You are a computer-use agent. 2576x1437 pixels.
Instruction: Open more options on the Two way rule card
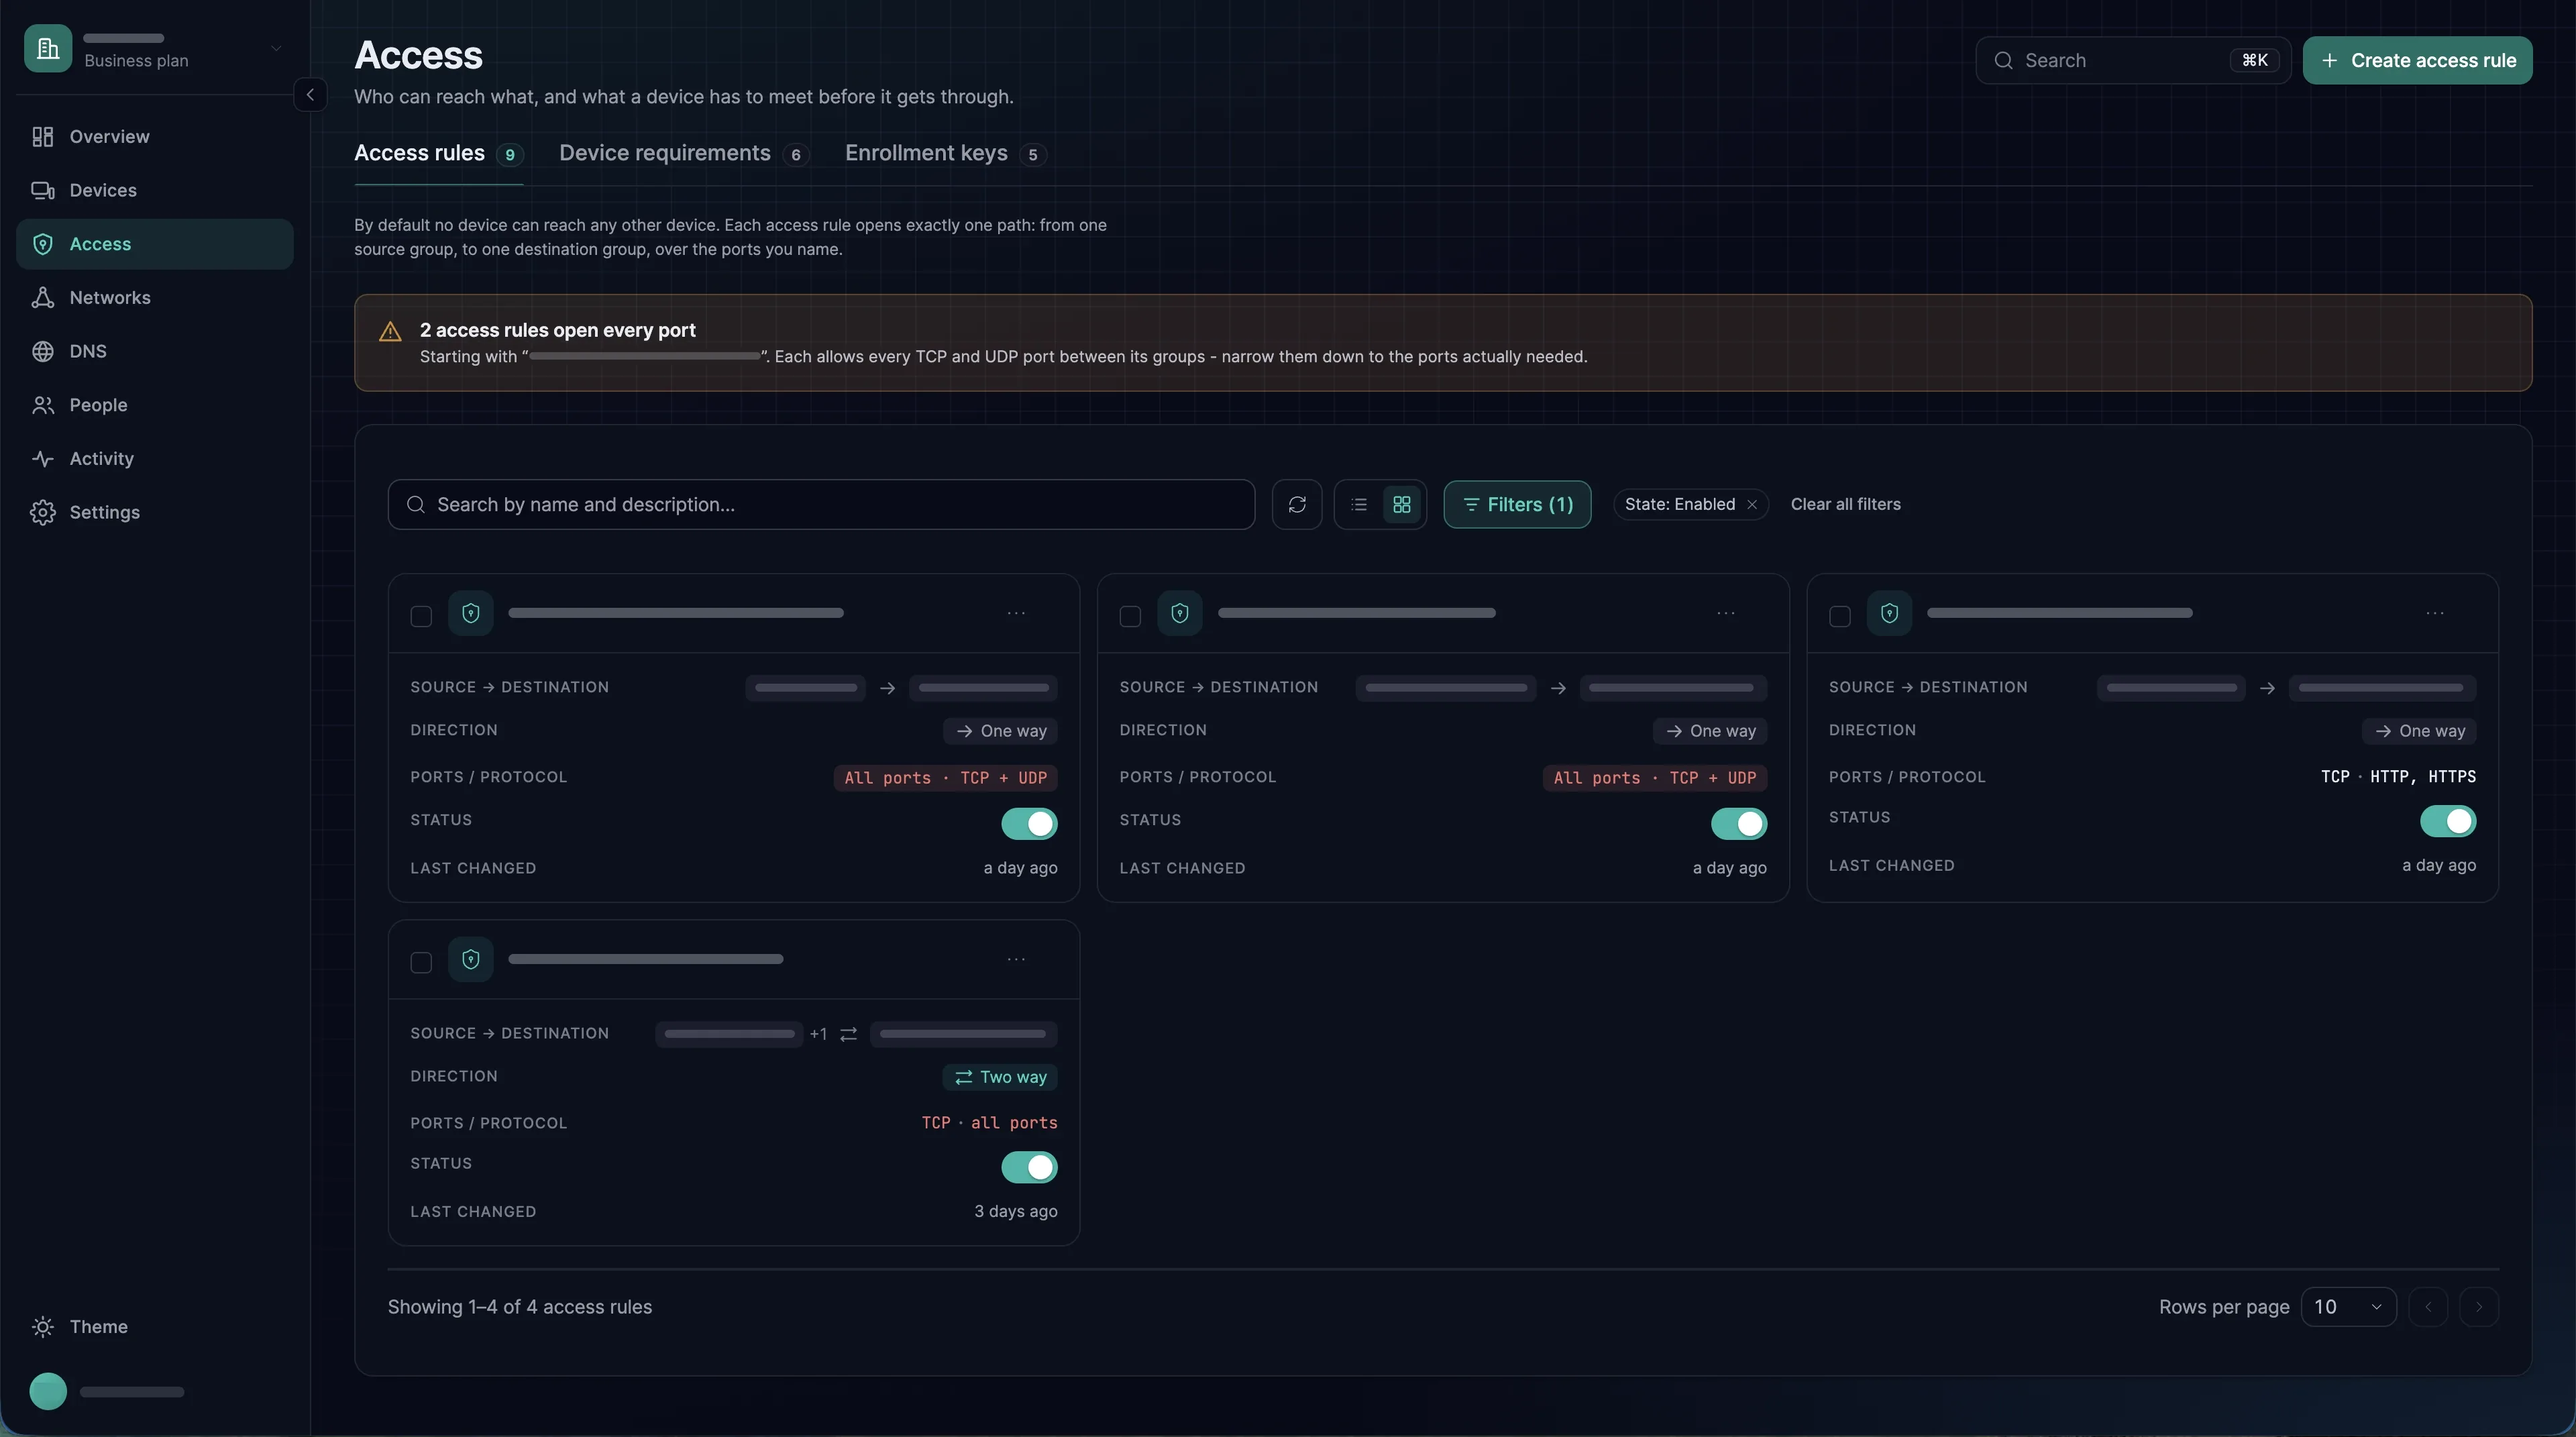pos(1016,959)
